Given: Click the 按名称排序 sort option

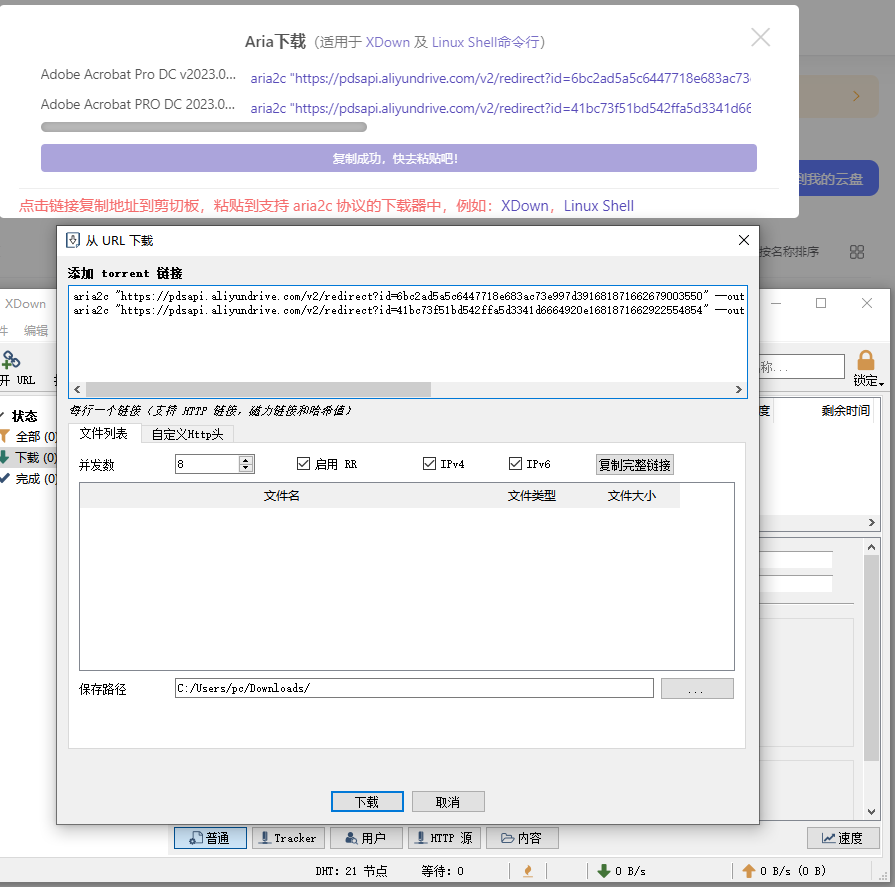Looking at the screenshot, I should [x=789, y=252].
